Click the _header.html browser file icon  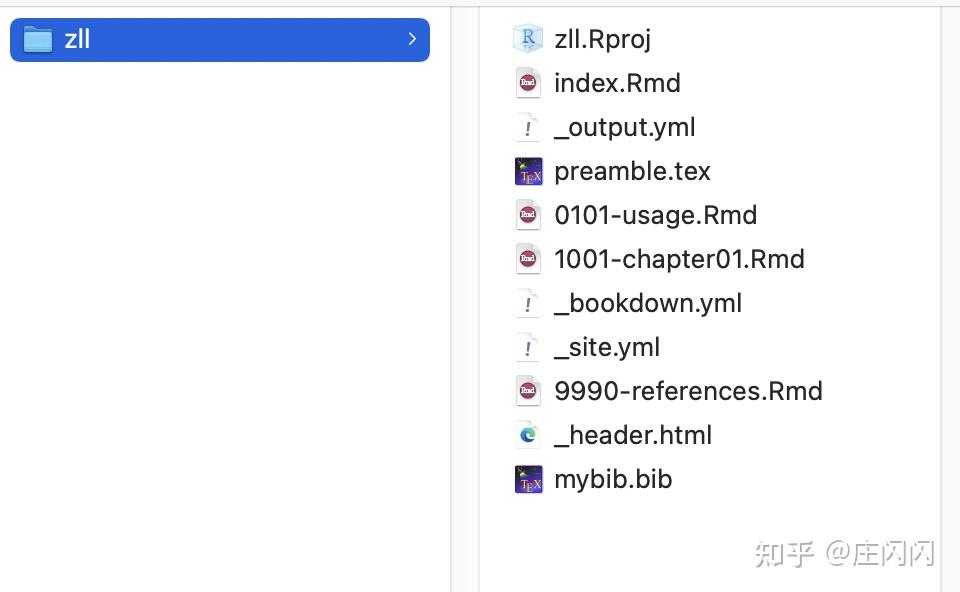(x=528, y=435)
